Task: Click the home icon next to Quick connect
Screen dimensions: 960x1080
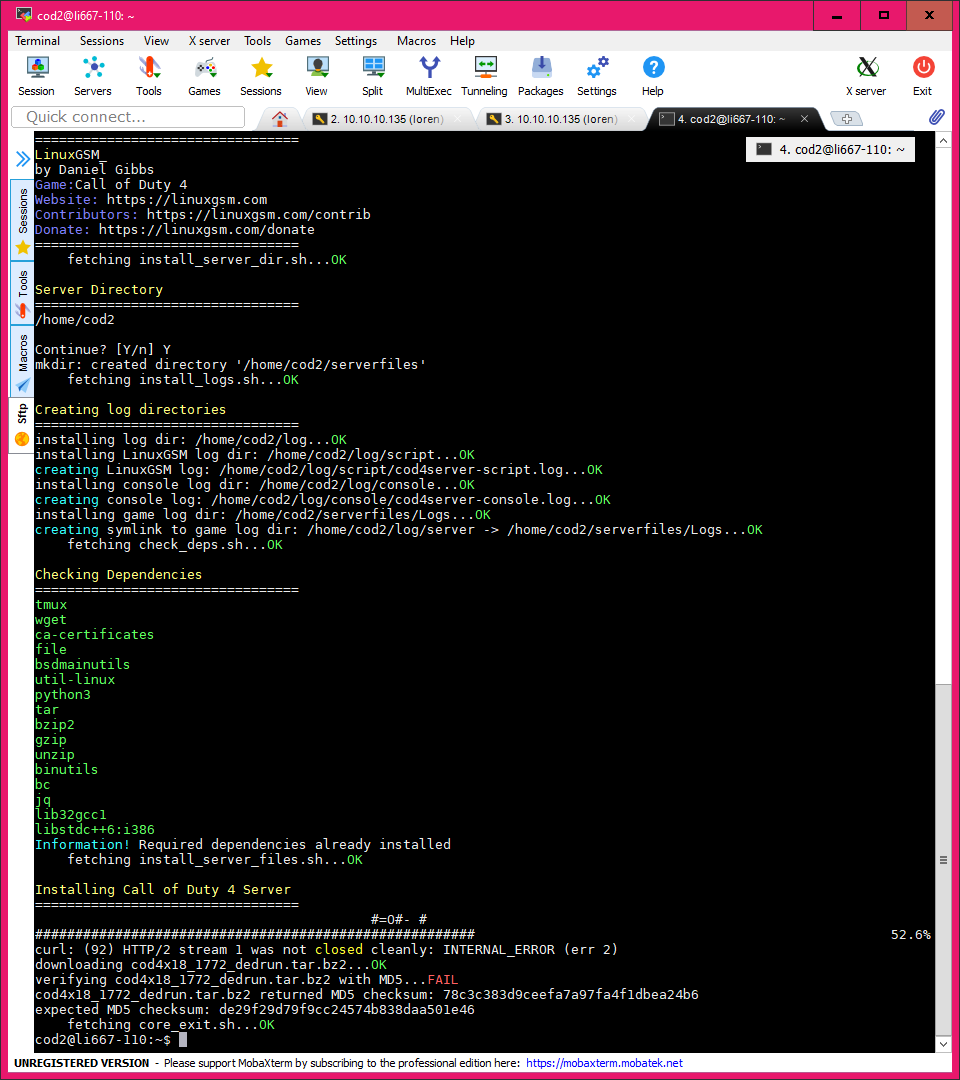Action: click(279, 117)
